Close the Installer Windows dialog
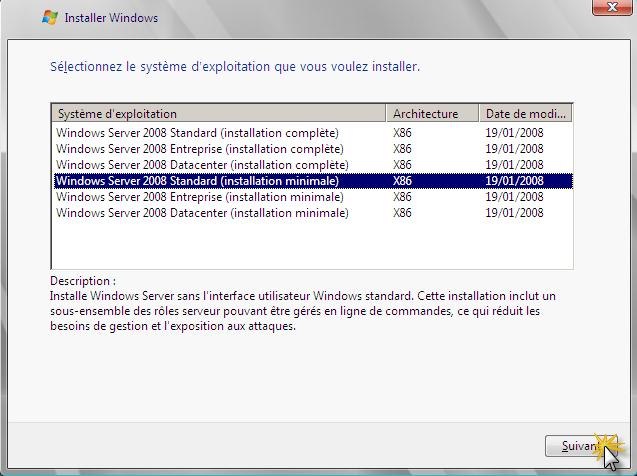This screenshot has width=637, height=476. tap(612, 7)
